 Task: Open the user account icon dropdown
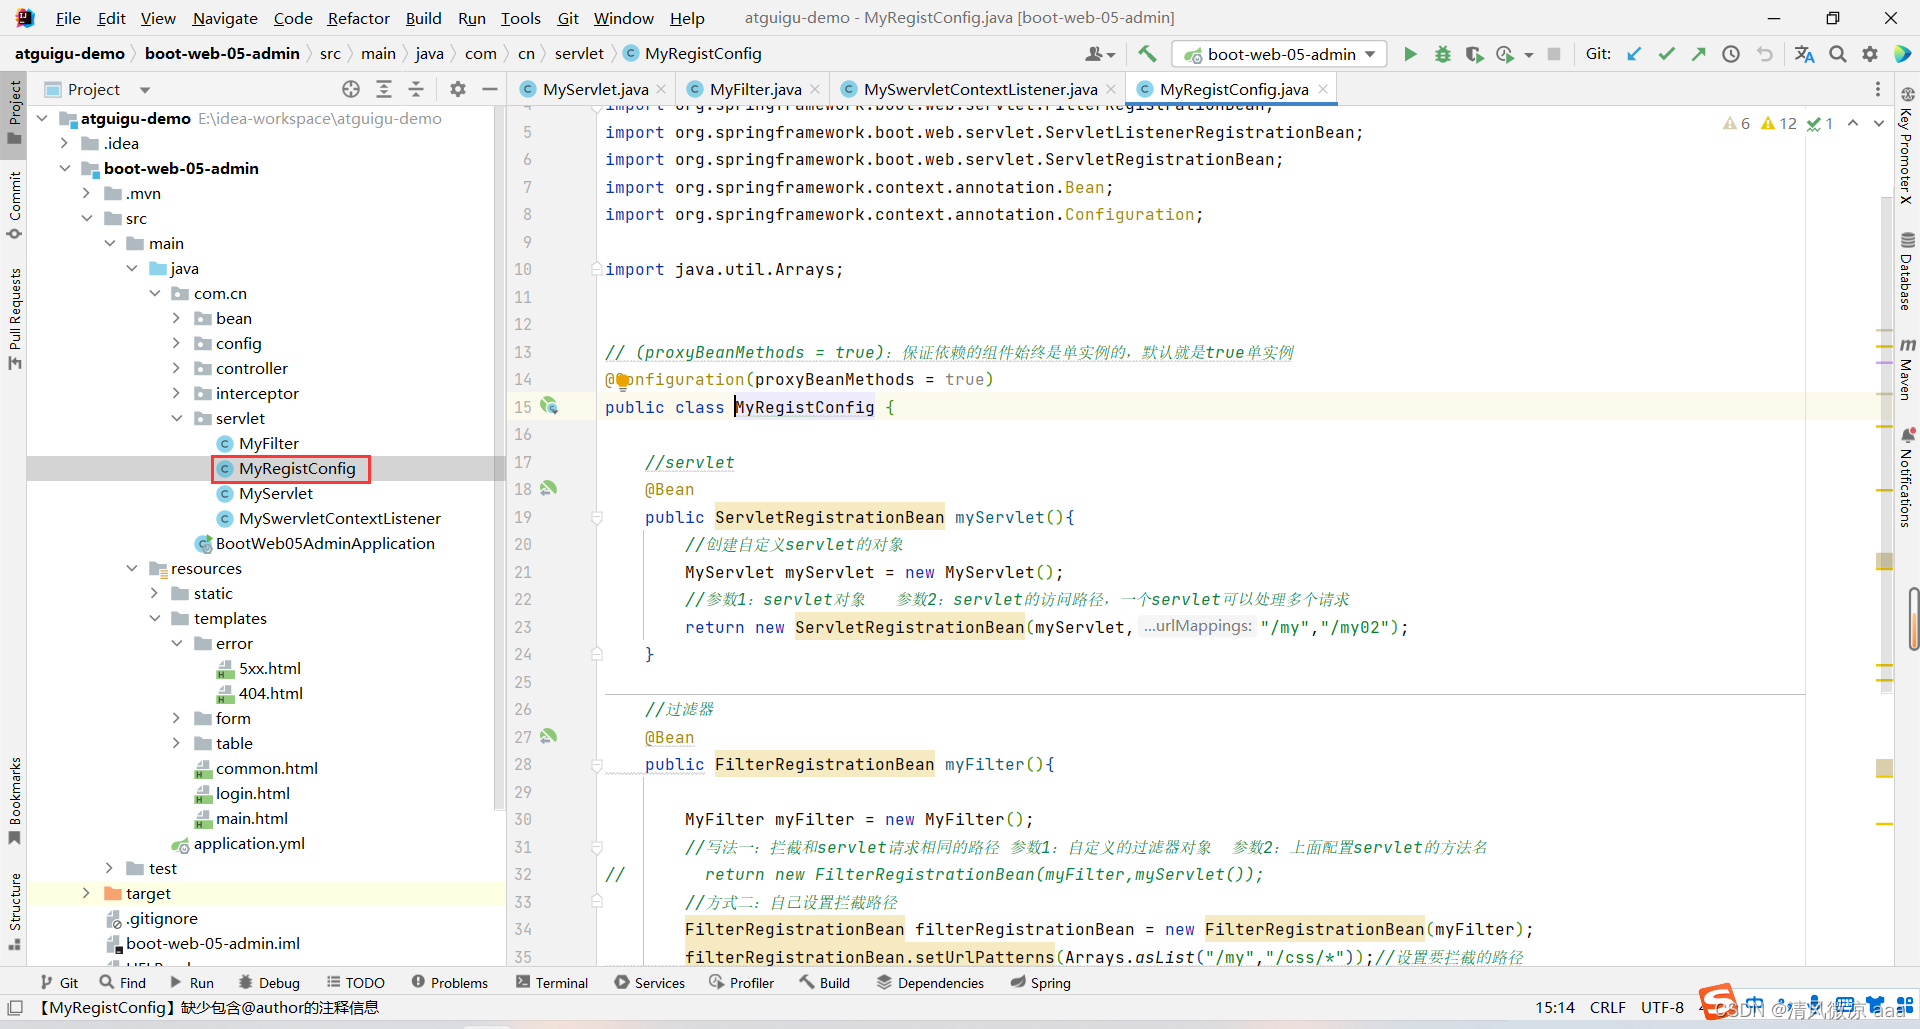click(x=1100, y=54)
